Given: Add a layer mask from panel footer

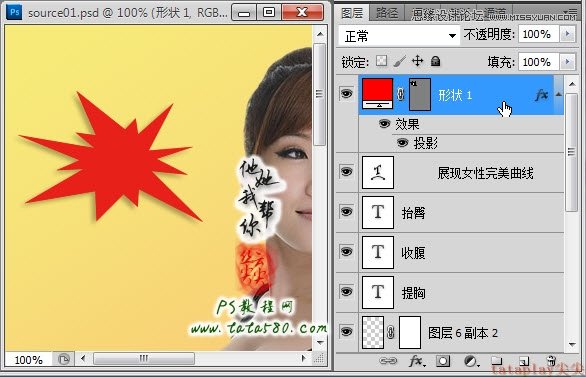Looking at the screenshot, I should pyautogui.click(x=443, y=361).
